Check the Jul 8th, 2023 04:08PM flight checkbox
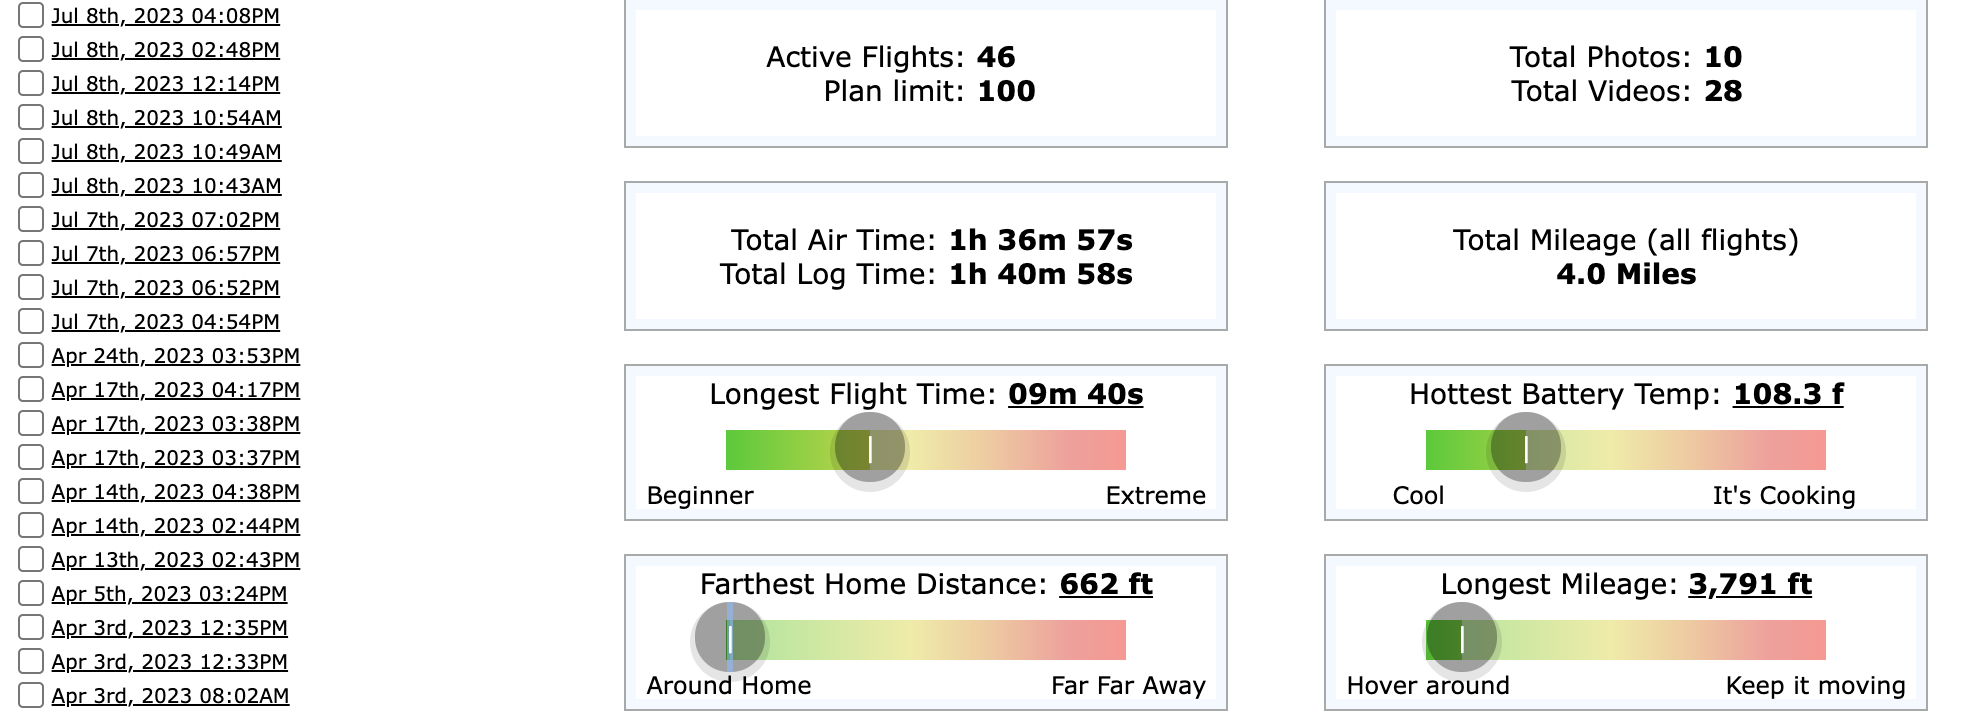The height and width of the screenshot is (716, 1966). (31, 15)
